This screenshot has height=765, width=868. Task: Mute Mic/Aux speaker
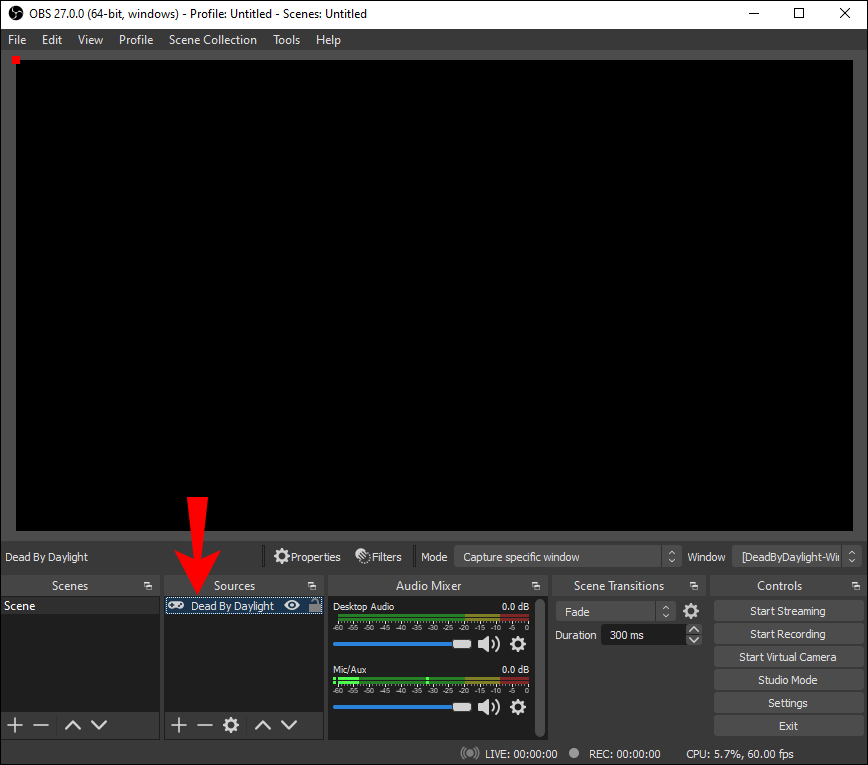pos(489,707)
